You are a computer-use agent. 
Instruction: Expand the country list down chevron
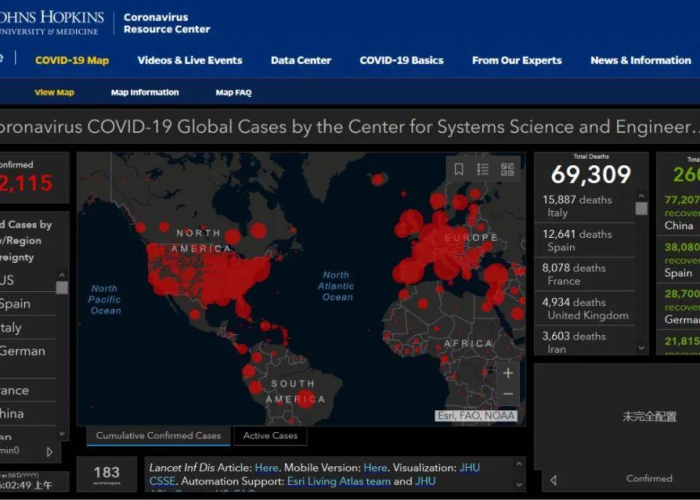(62, 433)
